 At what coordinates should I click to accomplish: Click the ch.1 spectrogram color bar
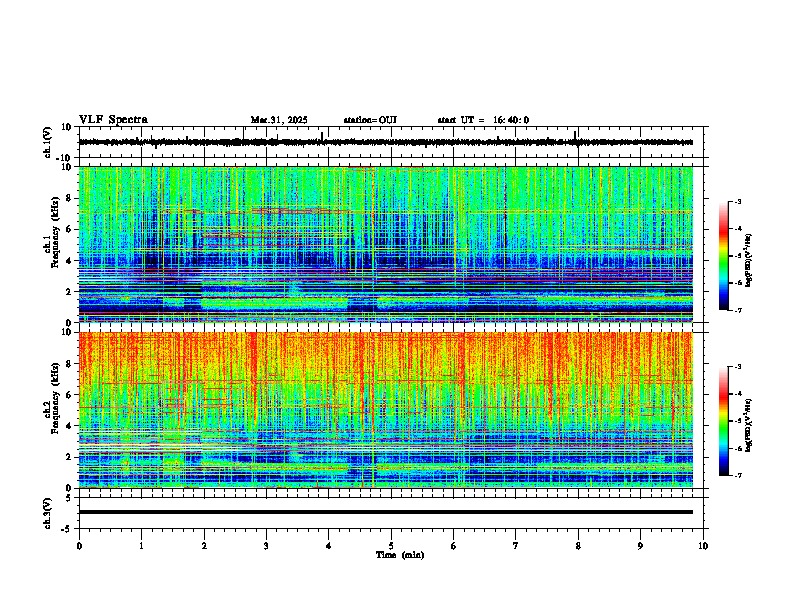tap(724, 256)
